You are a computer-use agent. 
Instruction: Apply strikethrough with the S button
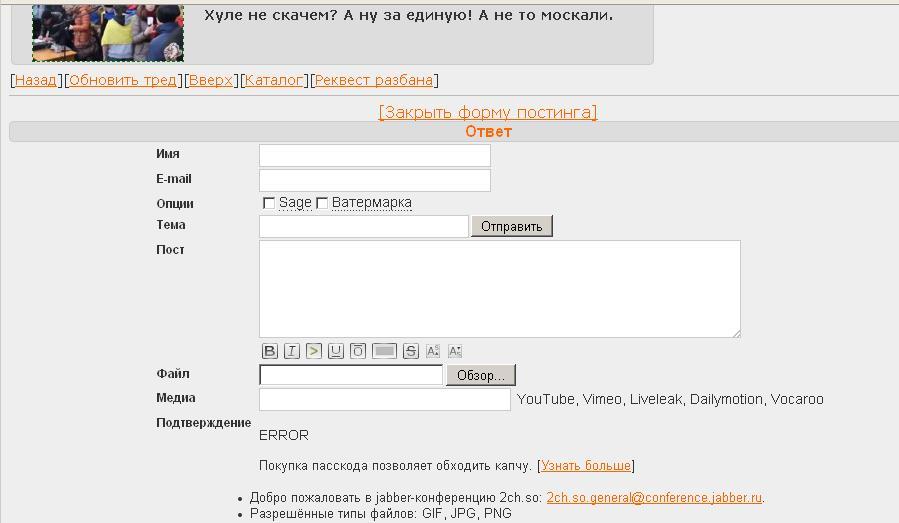click(411, 351)
